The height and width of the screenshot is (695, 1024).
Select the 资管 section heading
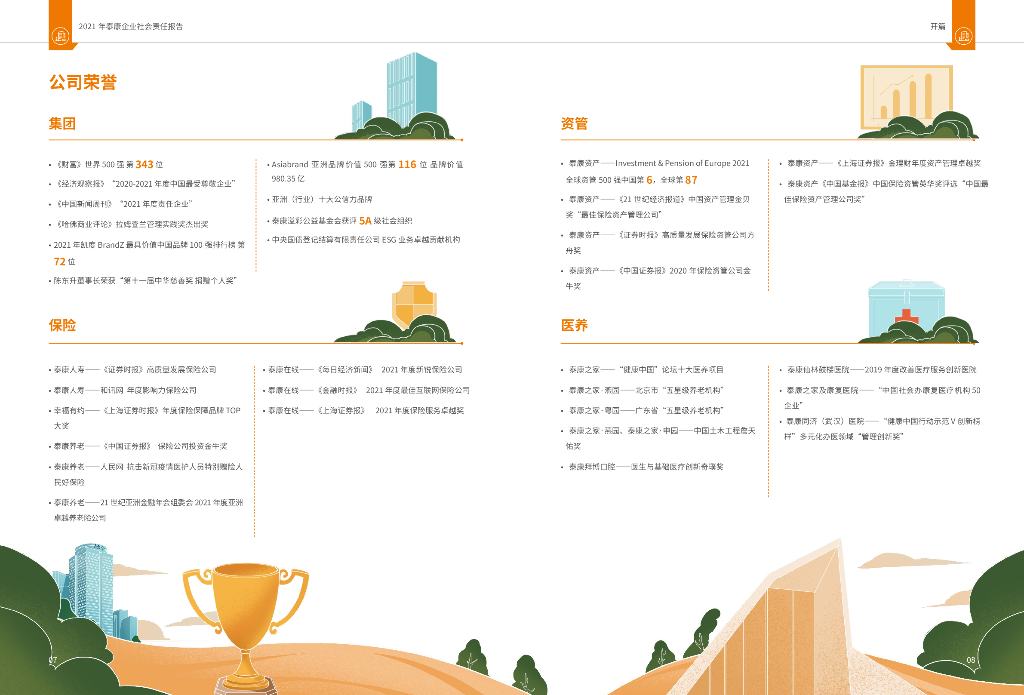coord(574,123)
